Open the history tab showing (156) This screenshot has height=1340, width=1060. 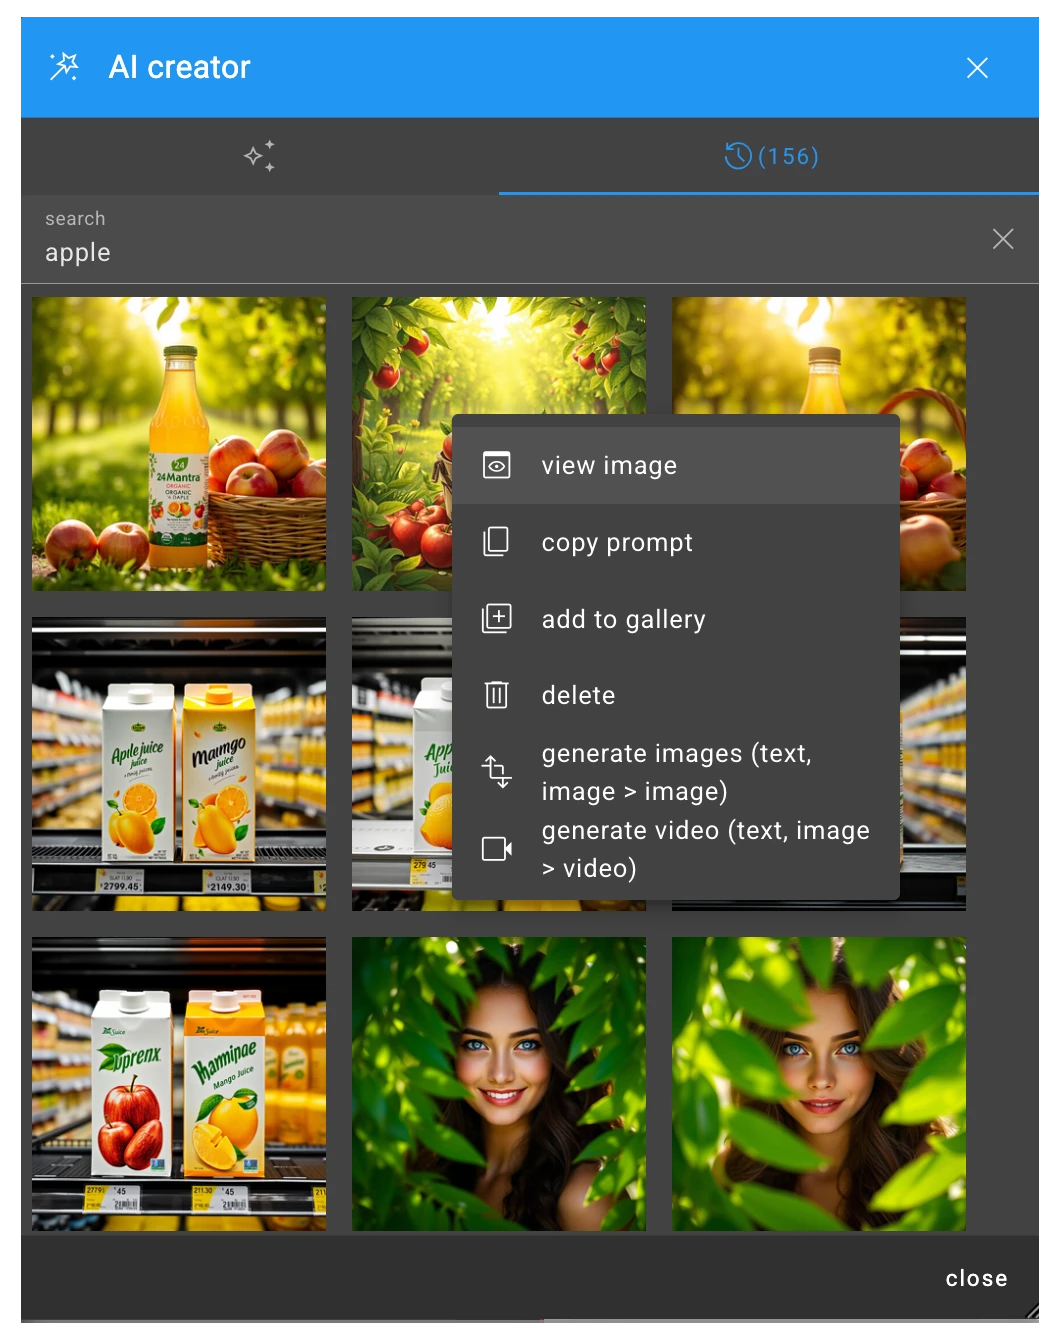[x=769, y=156]
